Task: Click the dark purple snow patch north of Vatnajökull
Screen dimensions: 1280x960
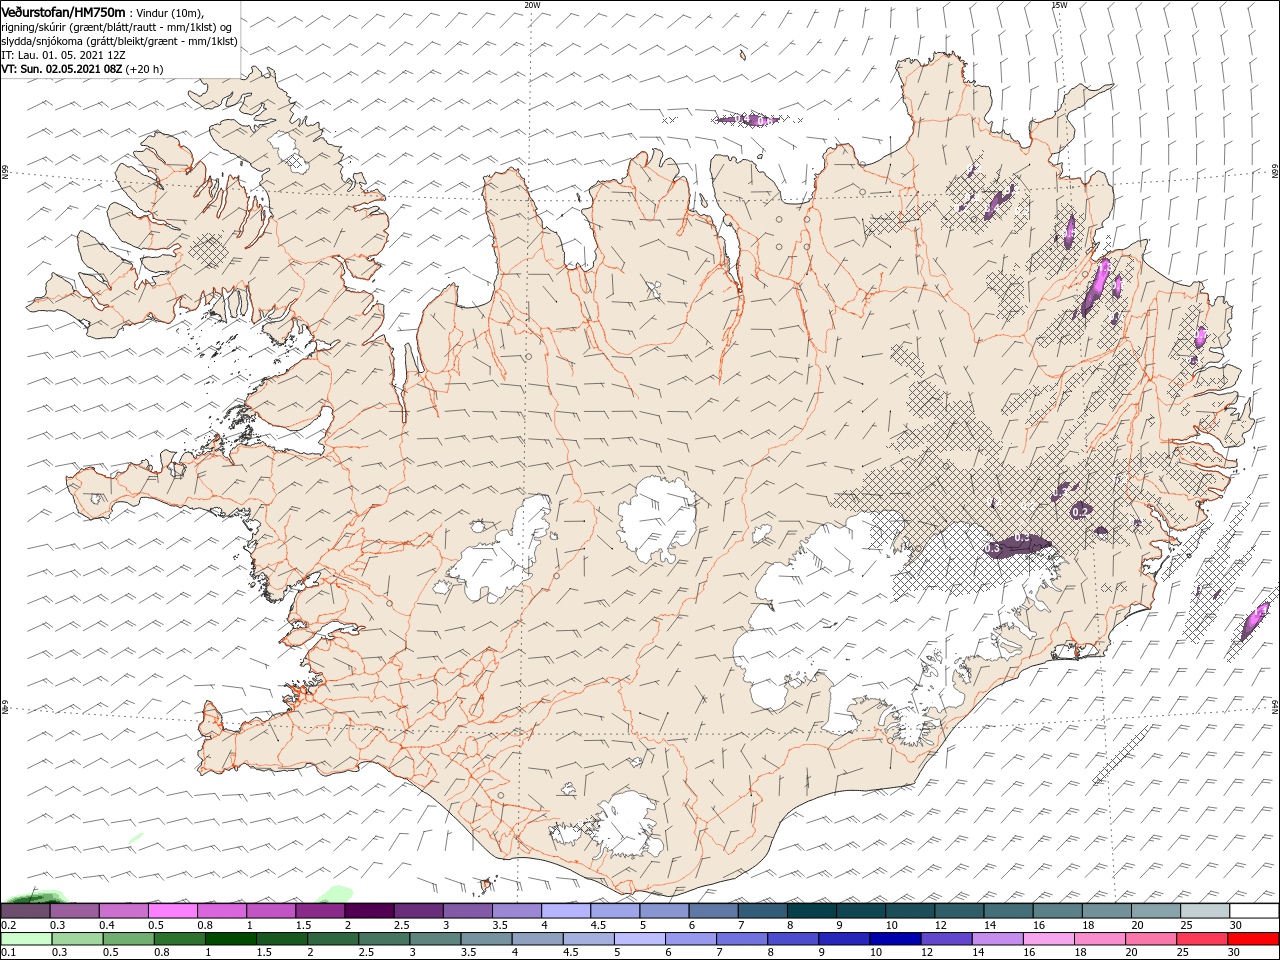Action: 1018,545
